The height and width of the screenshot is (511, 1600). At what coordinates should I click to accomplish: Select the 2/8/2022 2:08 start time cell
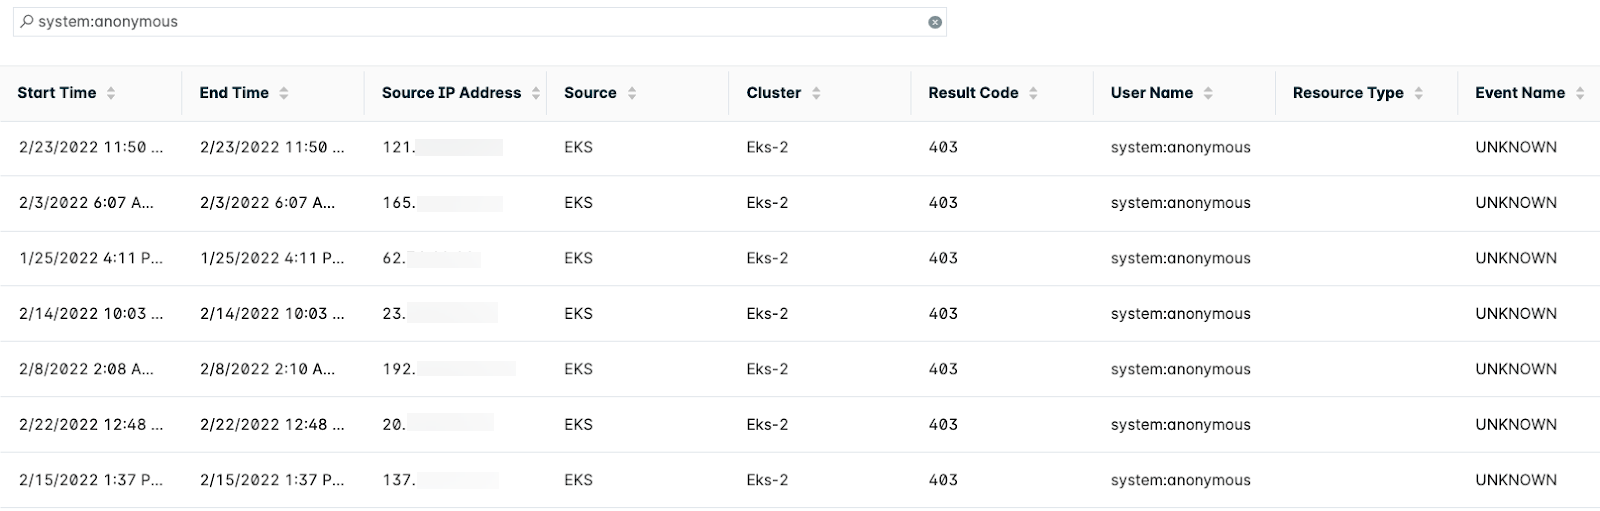tap(86, 369)
